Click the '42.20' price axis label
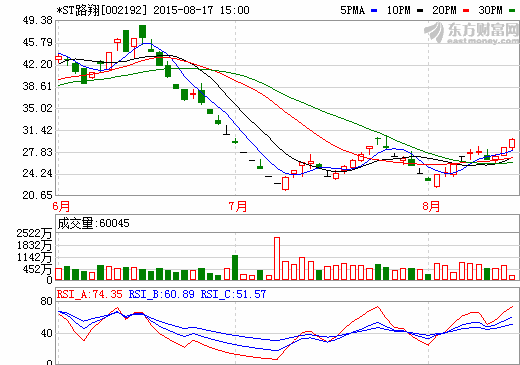This screenshot has width=520, height=365. pyautogui.click(x=37, y=64)
